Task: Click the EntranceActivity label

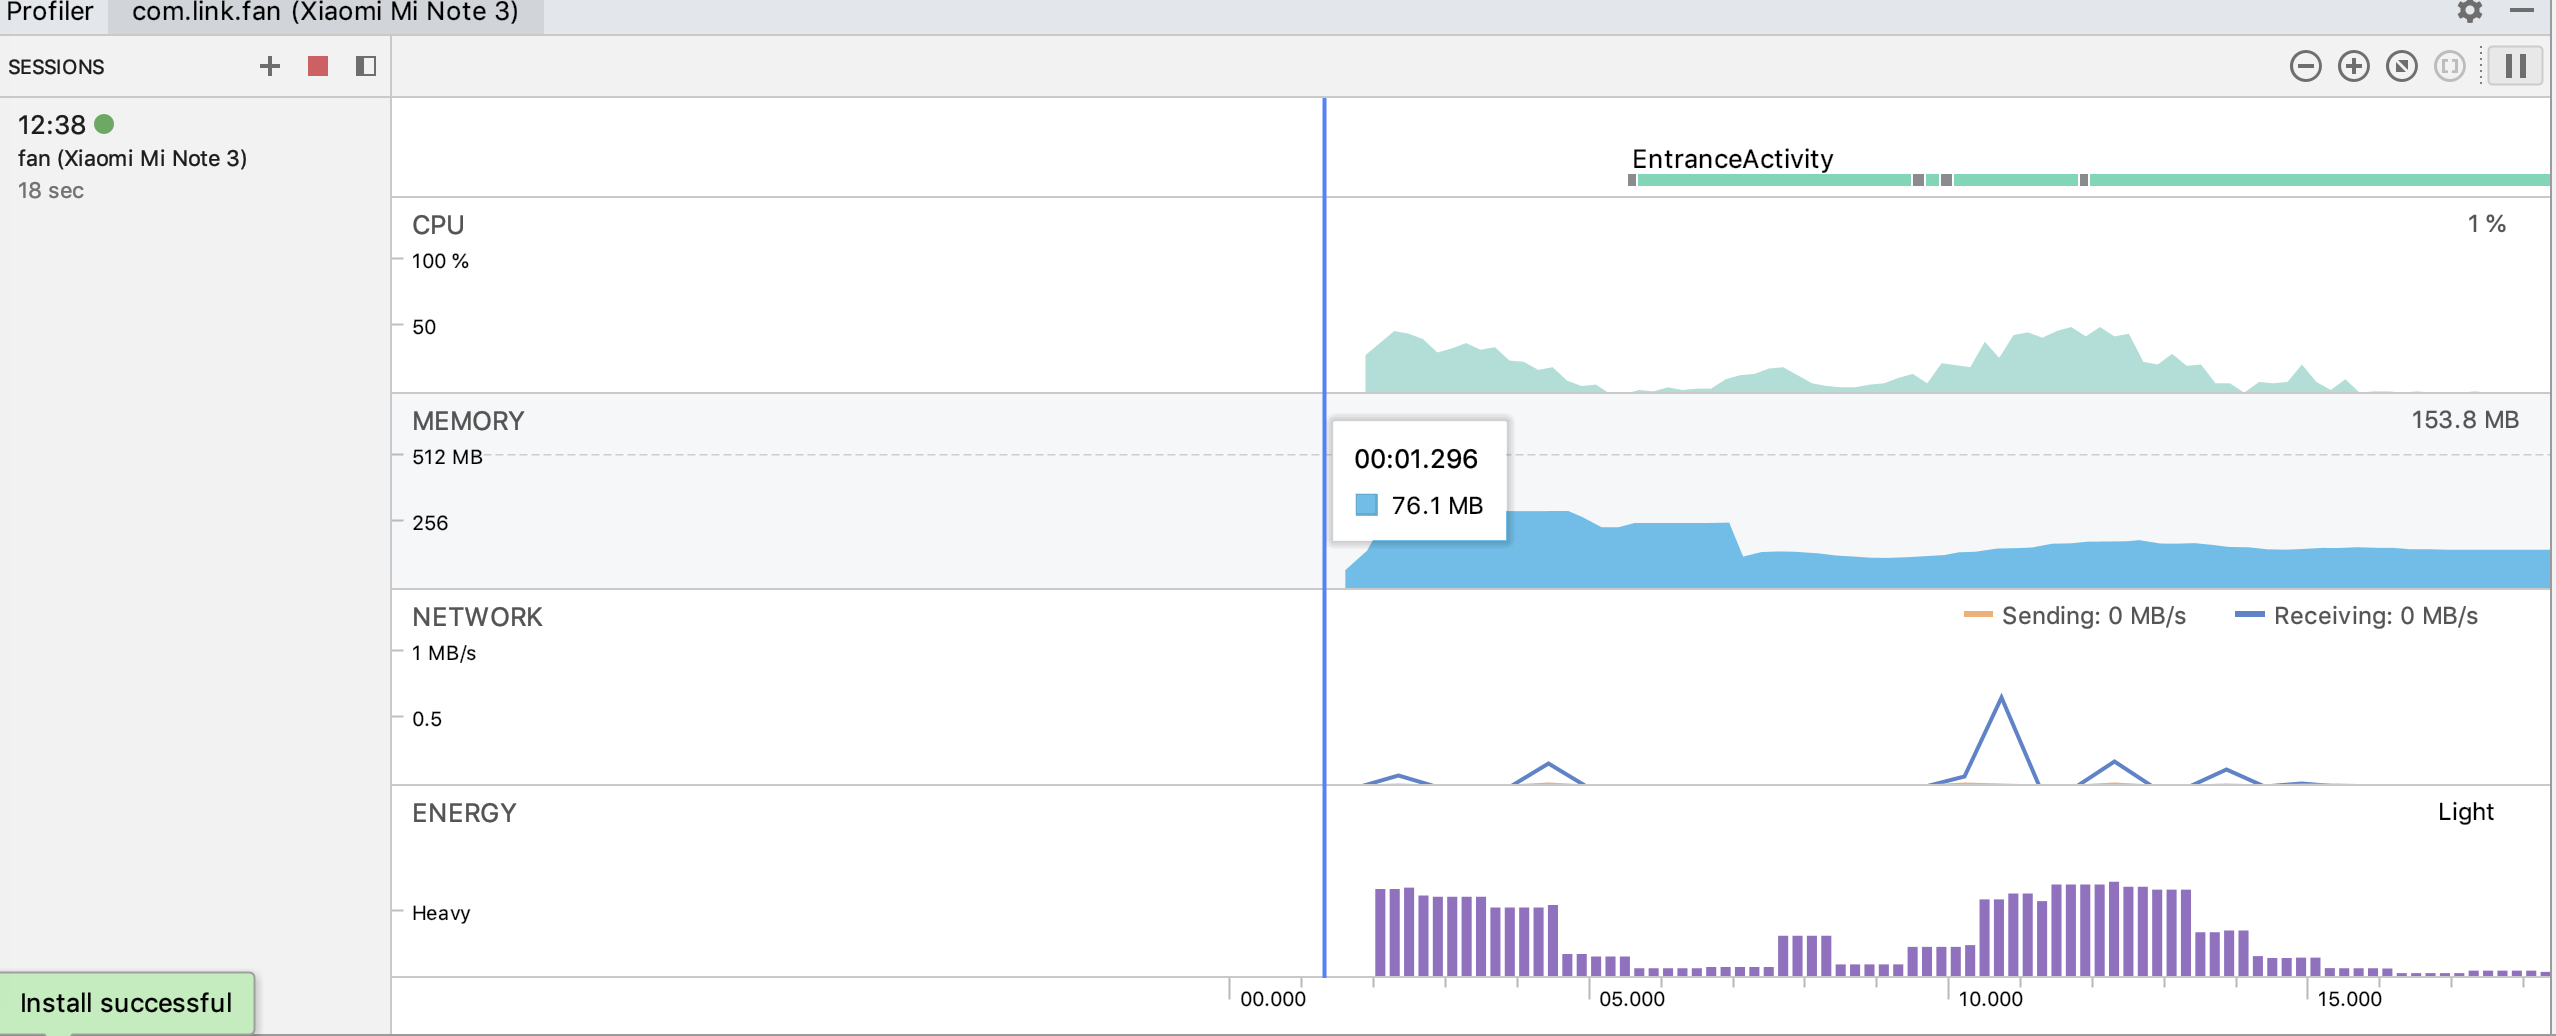Action: coord(1732,159)
